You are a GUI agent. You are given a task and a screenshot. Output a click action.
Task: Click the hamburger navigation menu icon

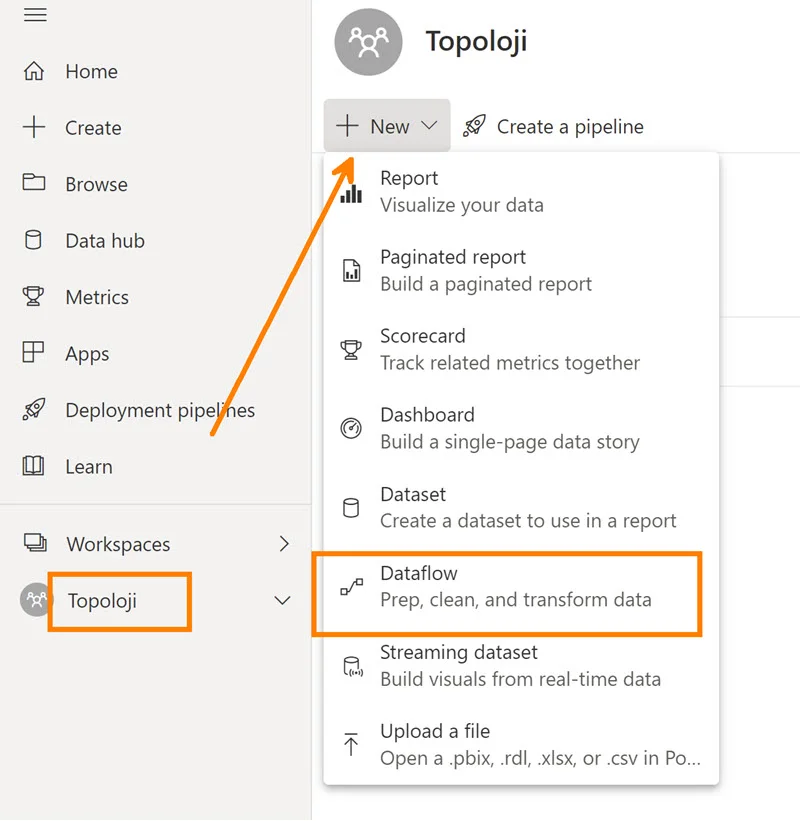tap(35, 15)
